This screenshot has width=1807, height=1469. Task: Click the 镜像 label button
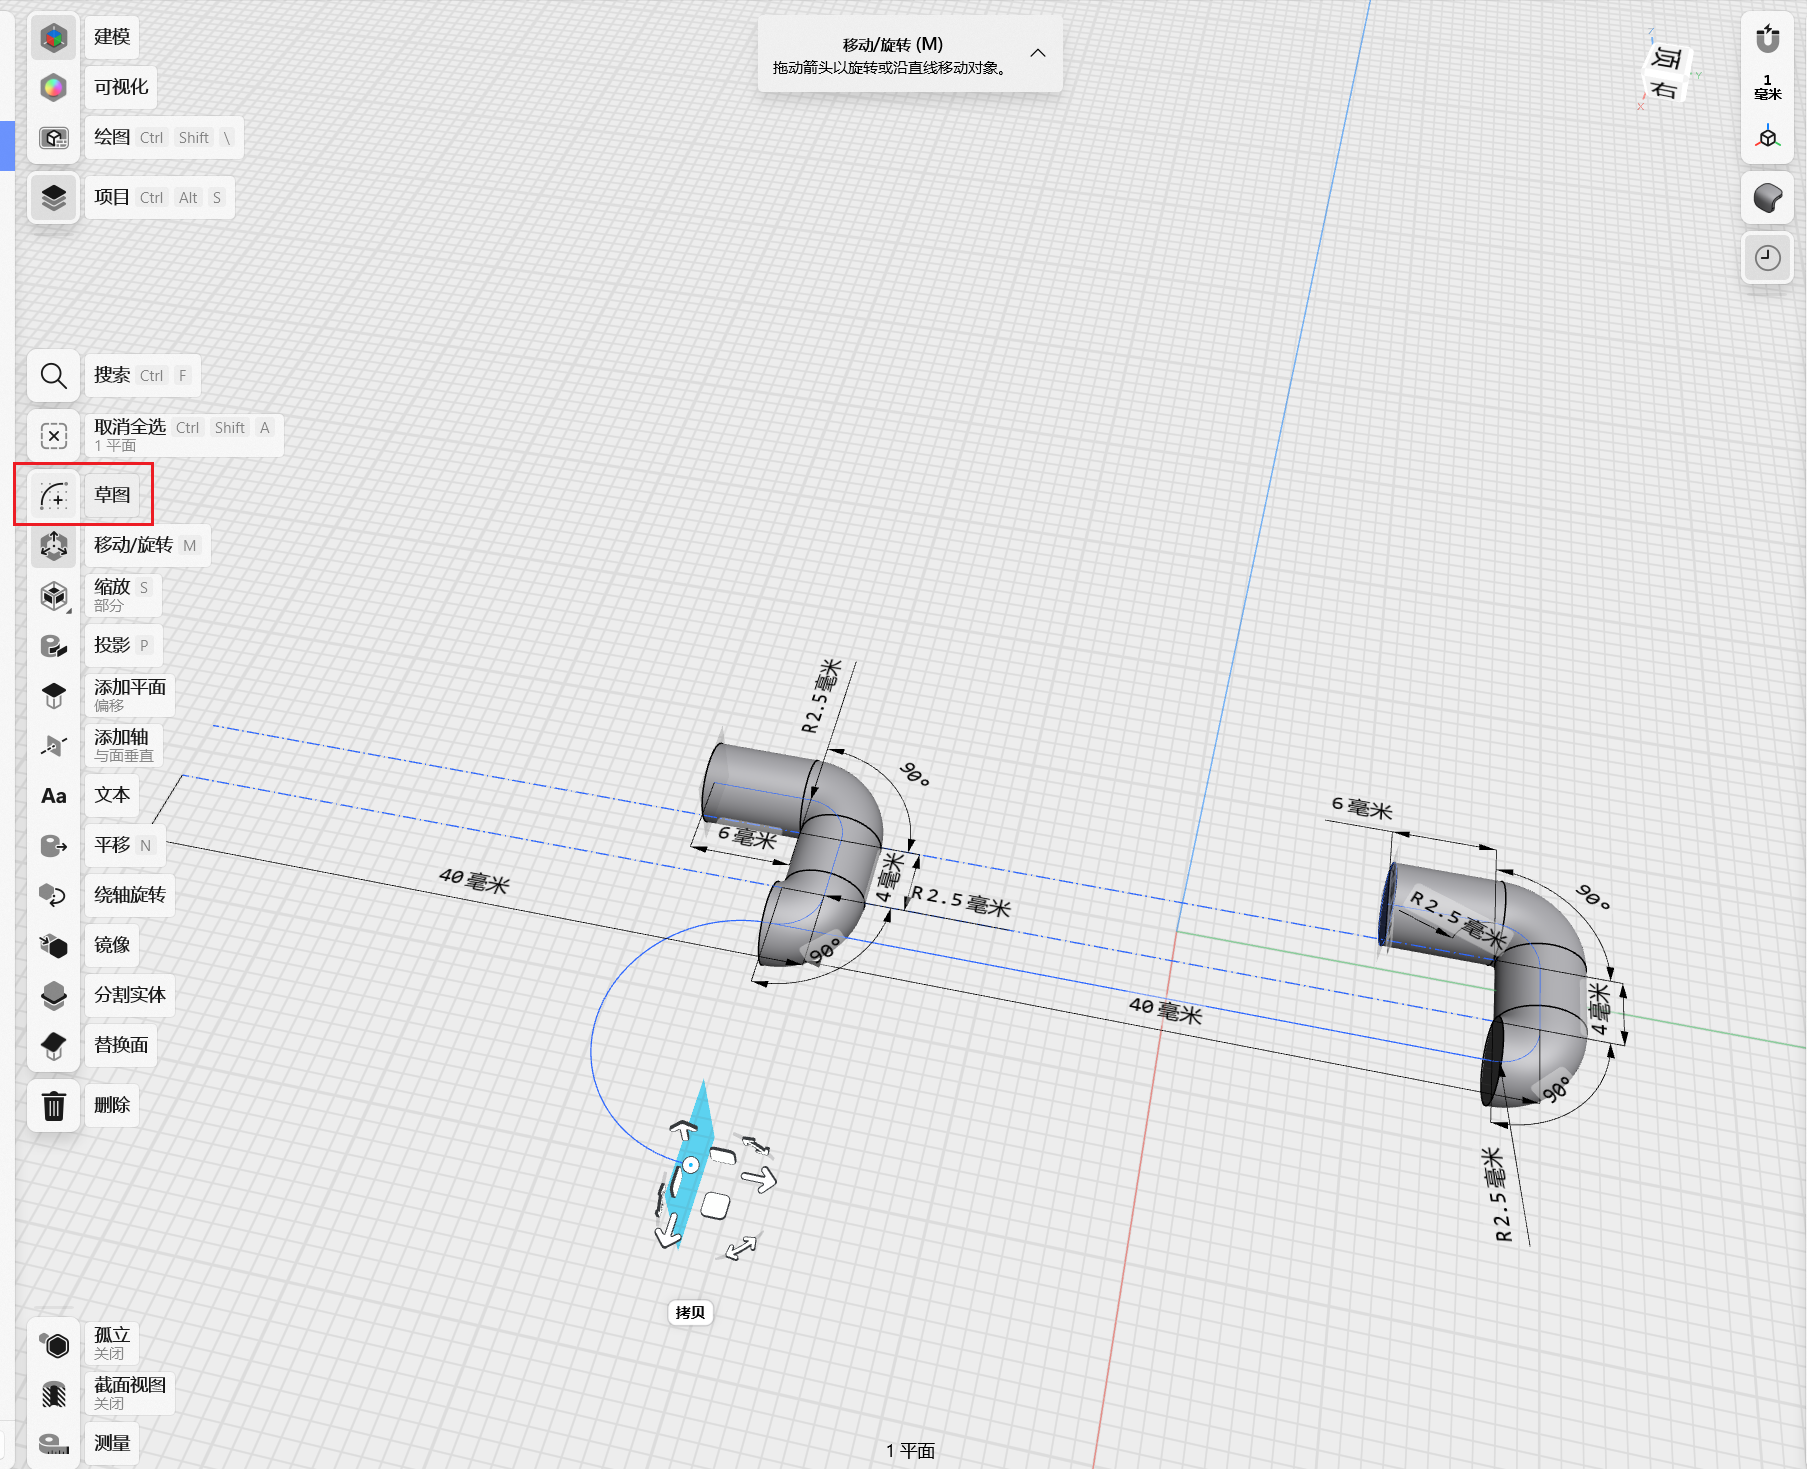point(112,945)
